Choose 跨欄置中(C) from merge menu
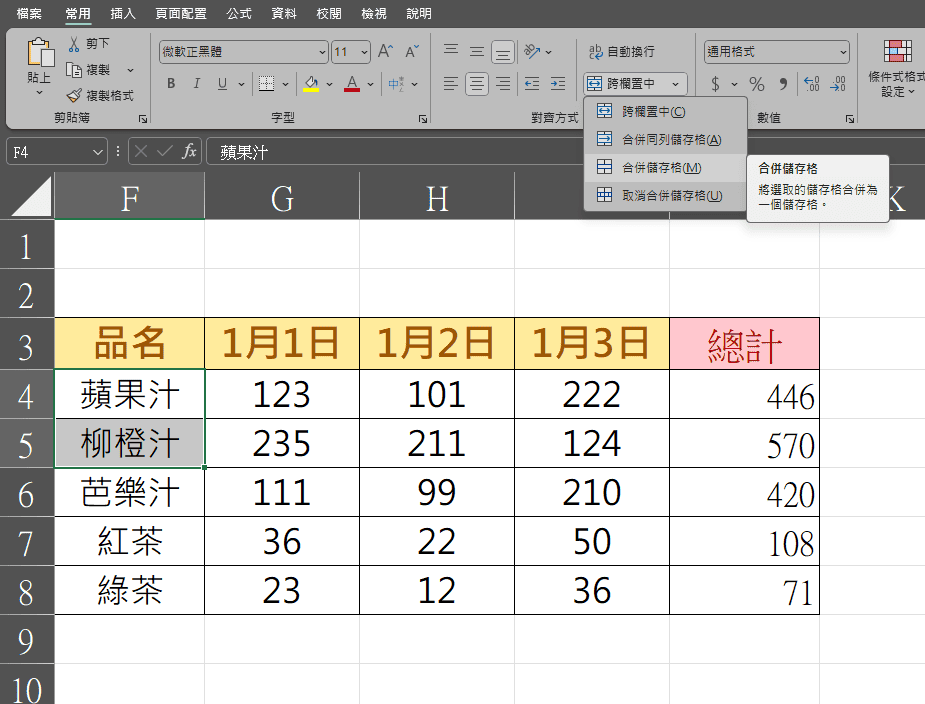925x704 pixels. click(665, 112)
